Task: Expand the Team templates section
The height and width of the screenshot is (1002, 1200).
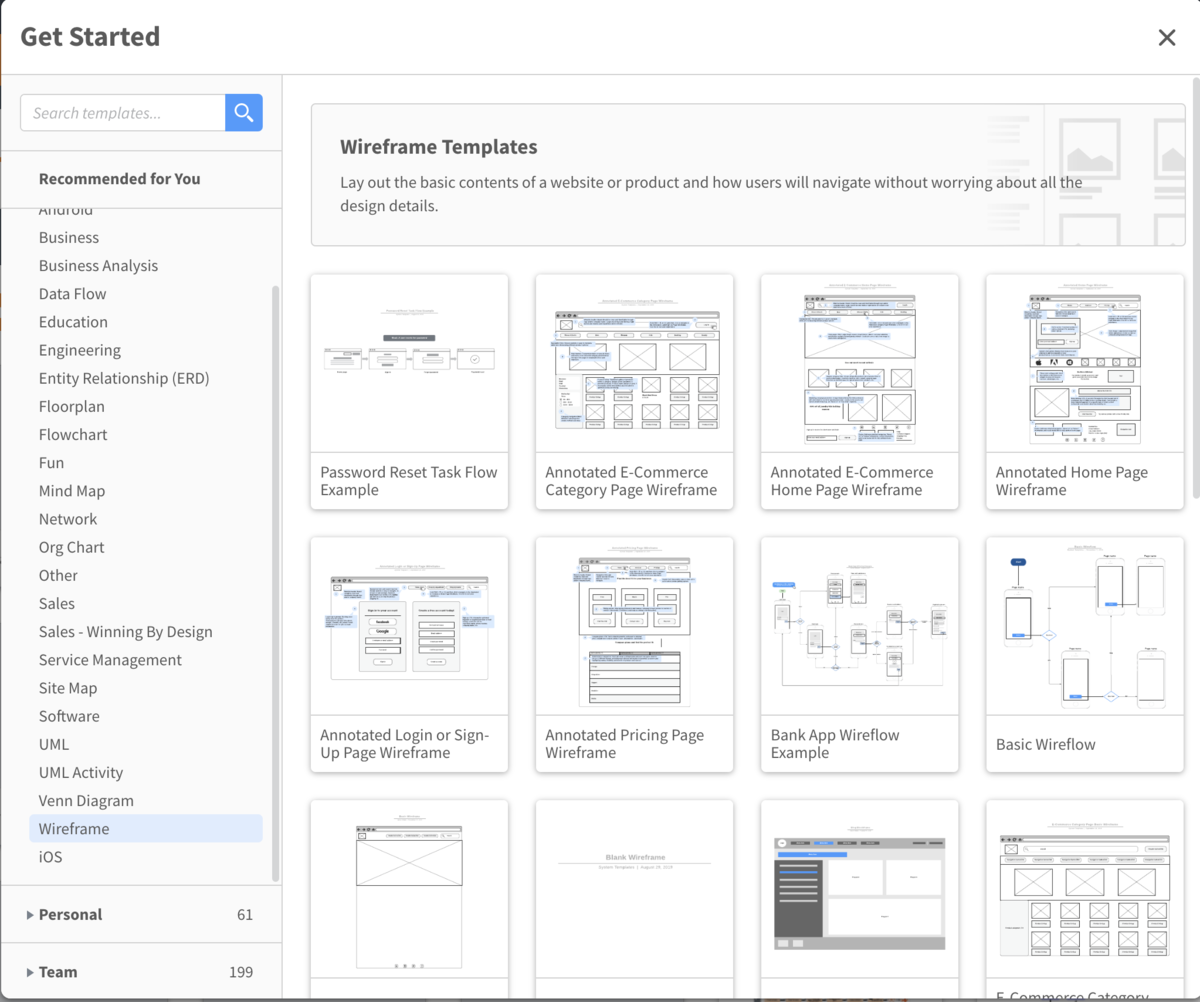Action: pyautogui.click(x=58, y=972)
